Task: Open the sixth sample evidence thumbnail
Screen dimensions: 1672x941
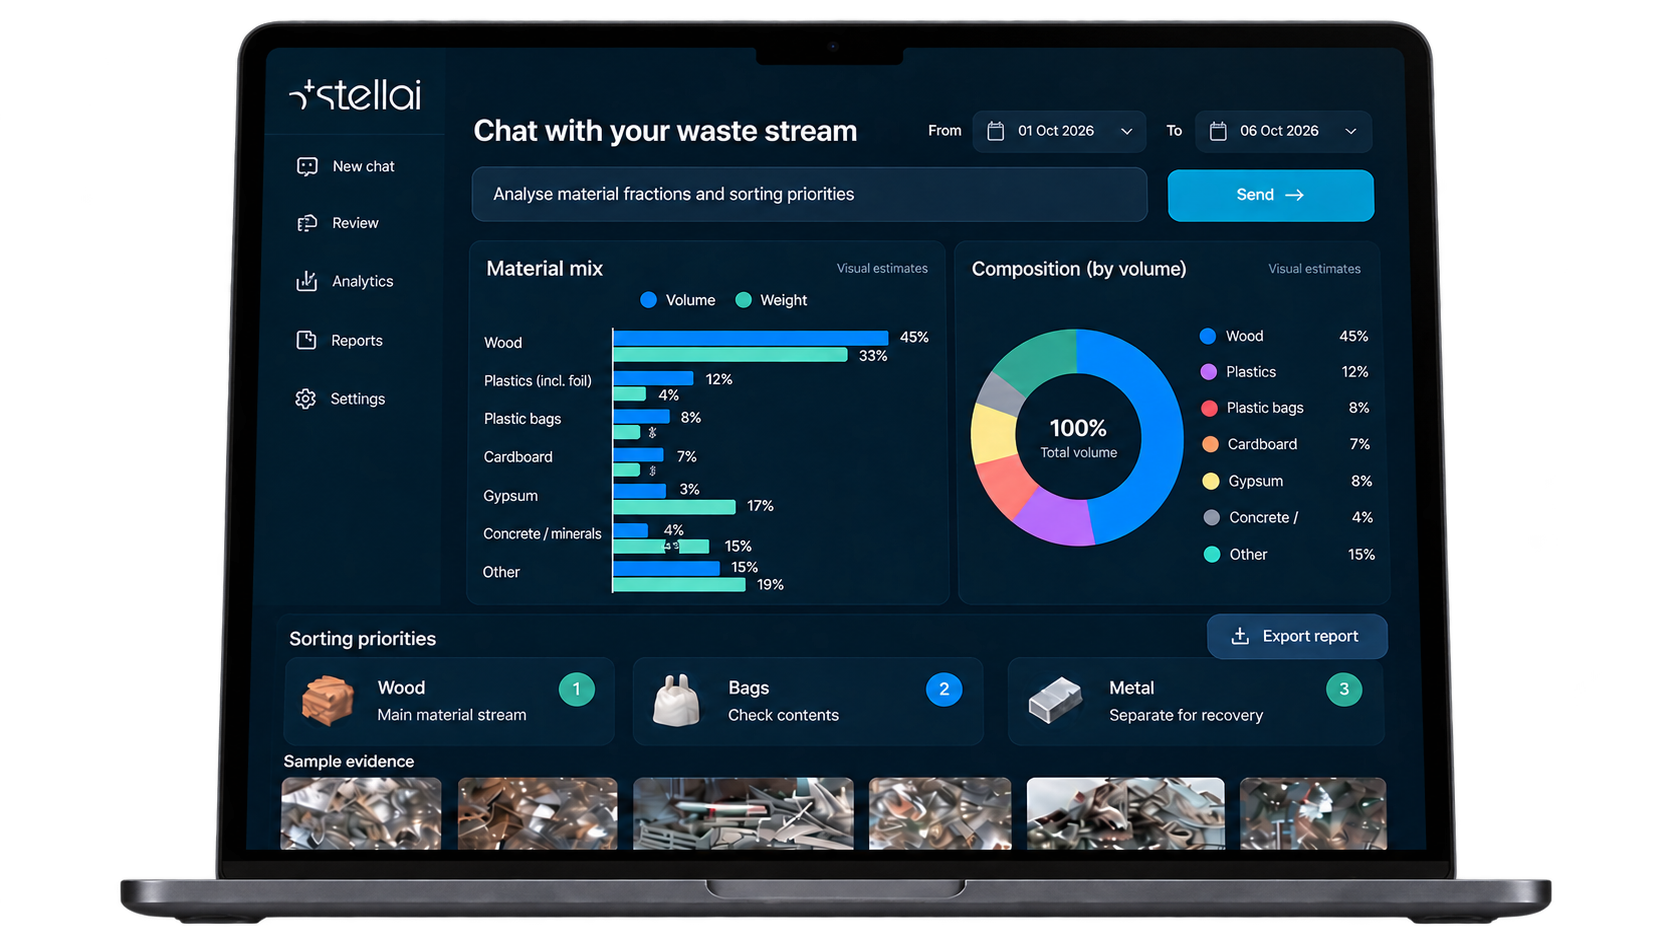Action: (x=1313, y=814)
